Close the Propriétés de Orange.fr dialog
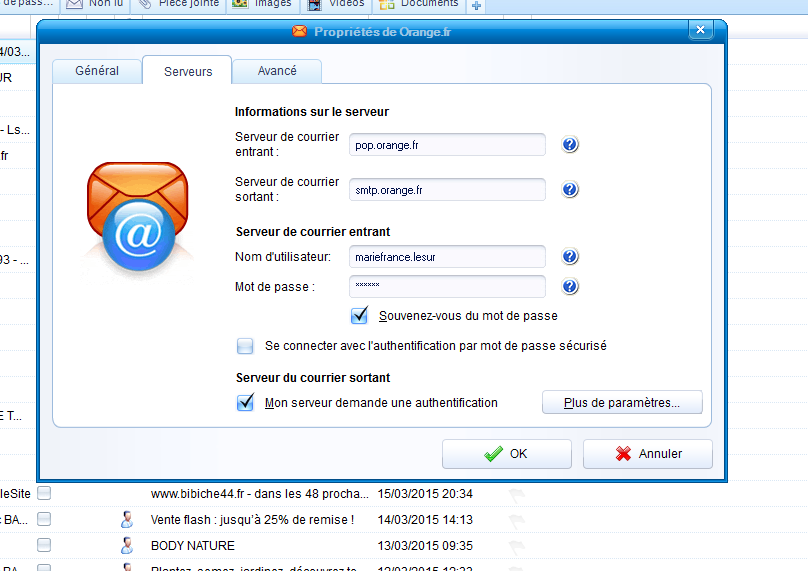 pos(701,30)
